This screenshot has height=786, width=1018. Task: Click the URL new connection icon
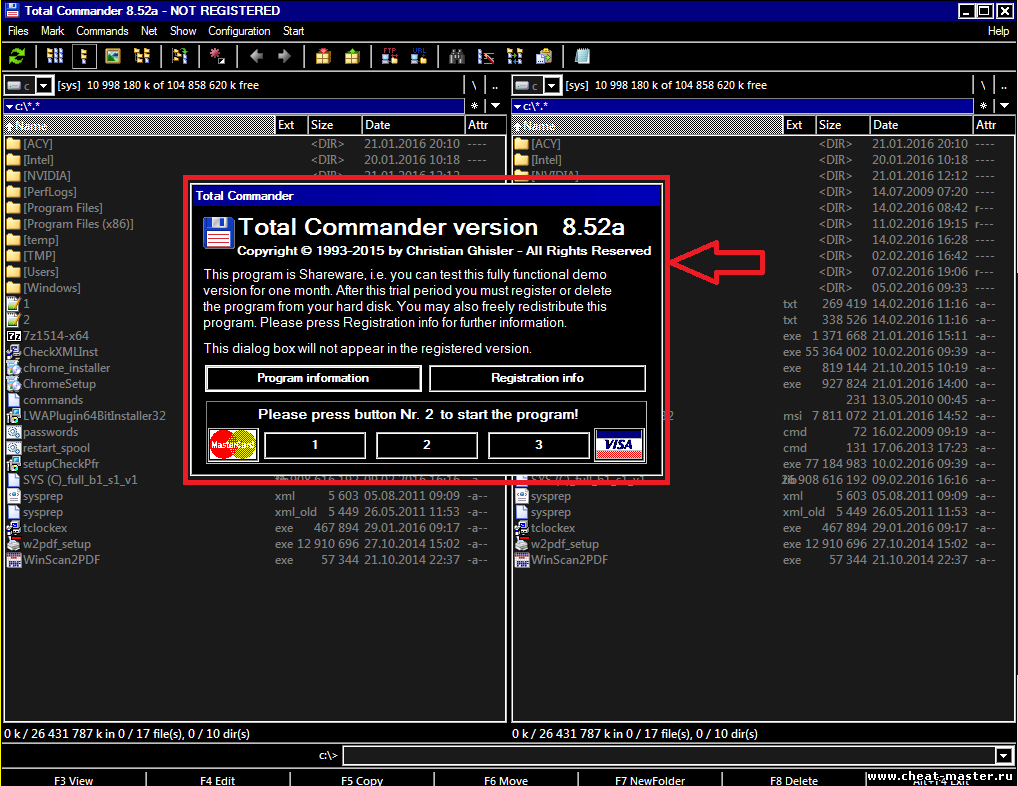418,57
